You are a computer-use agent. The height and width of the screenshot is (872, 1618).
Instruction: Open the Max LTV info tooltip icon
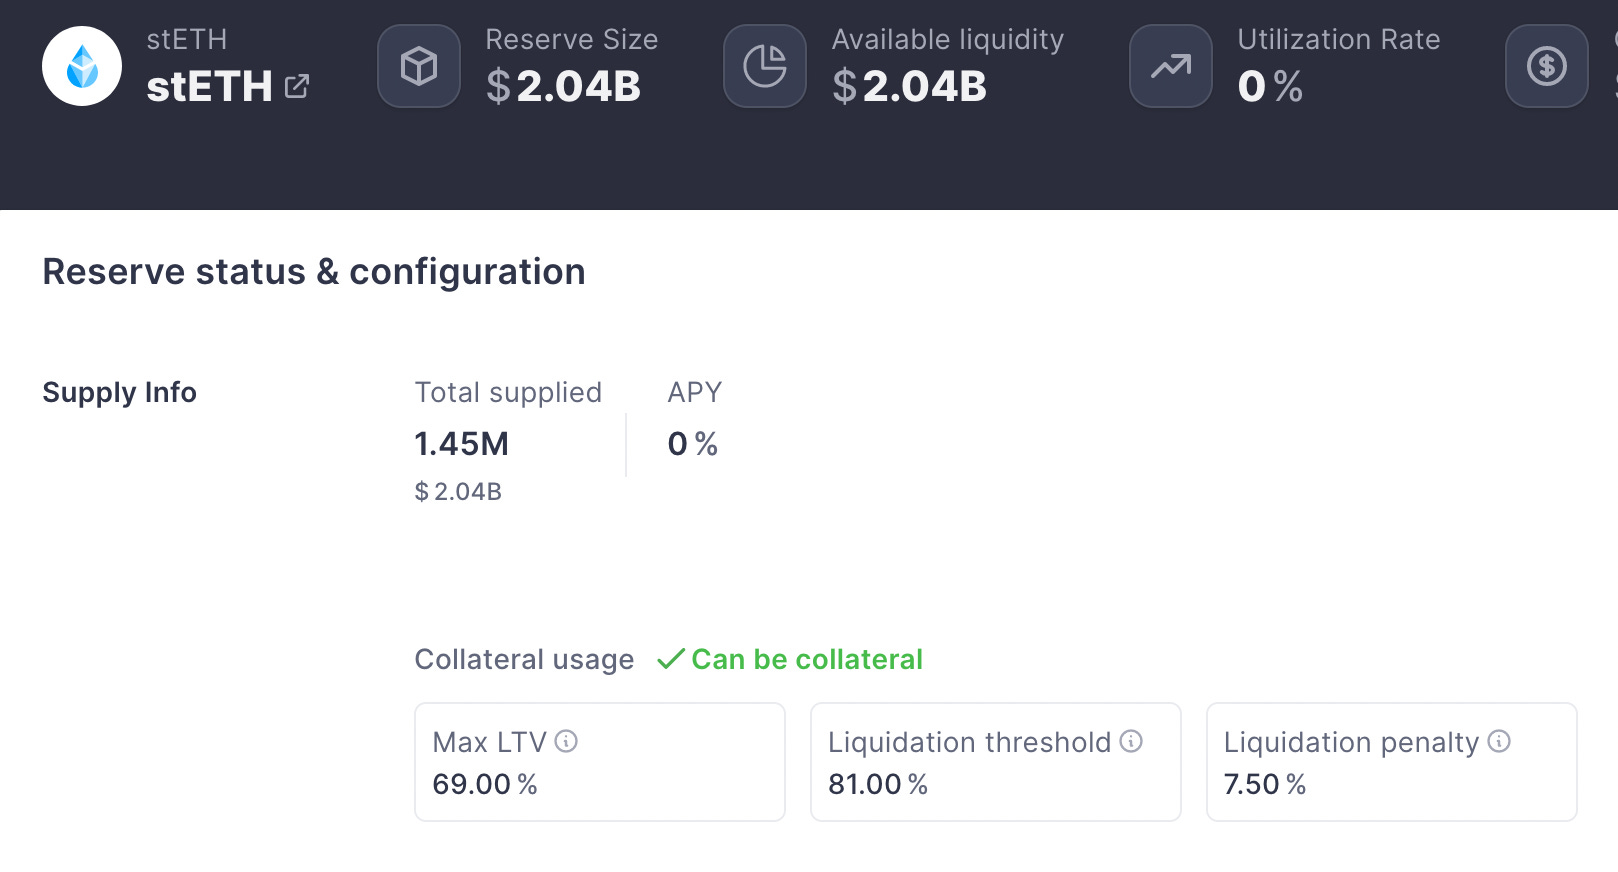point(566,741)
